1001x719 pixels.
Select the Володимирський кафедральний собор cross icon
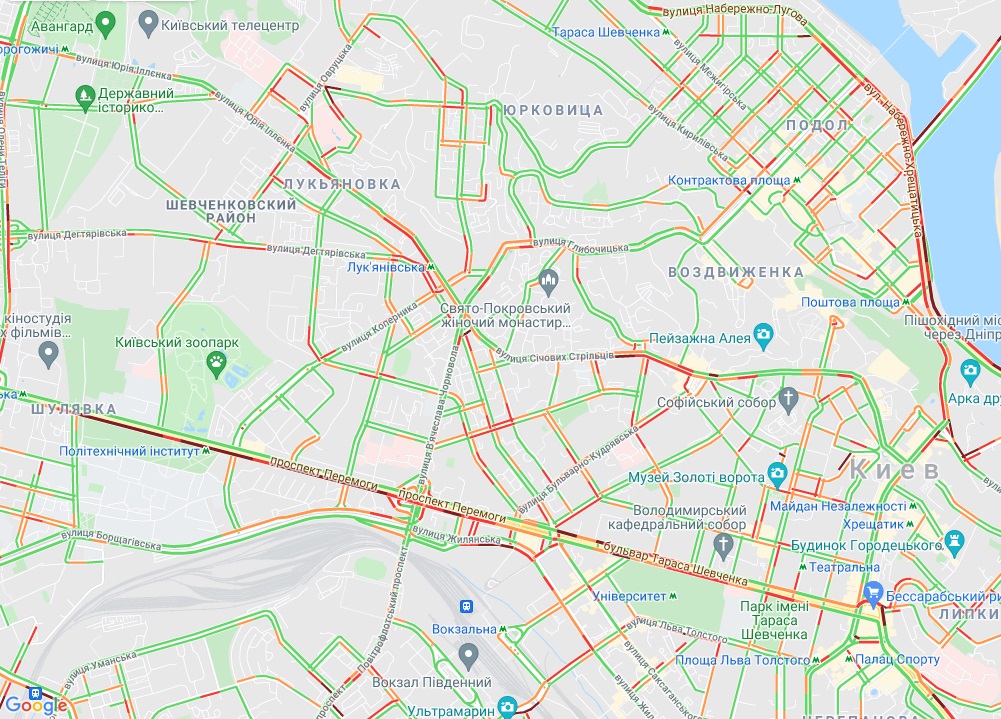coord(723,547)
